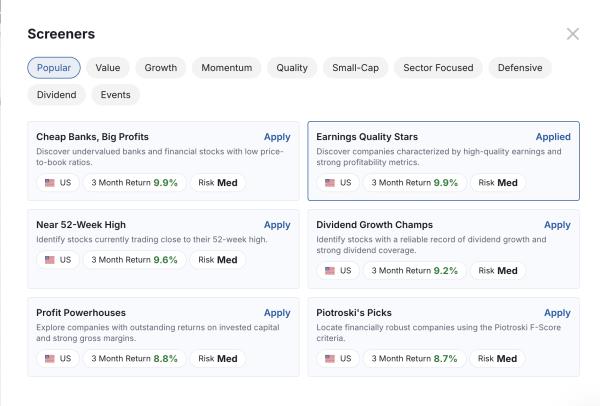Click the US flag in Cheap Banks card
The width and height of the screenshot is (600, 406).
tap(50, 183)
